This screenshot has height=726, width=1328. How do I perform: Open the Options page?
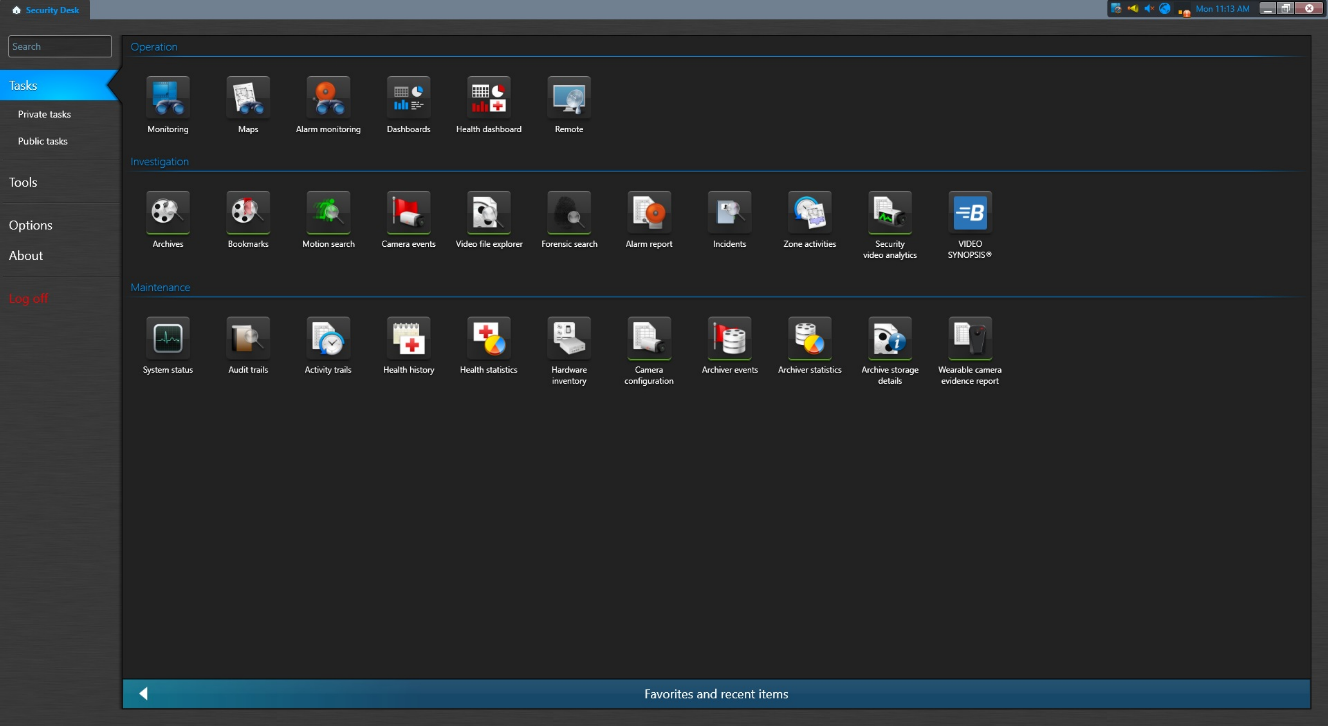tap(31, 225)
